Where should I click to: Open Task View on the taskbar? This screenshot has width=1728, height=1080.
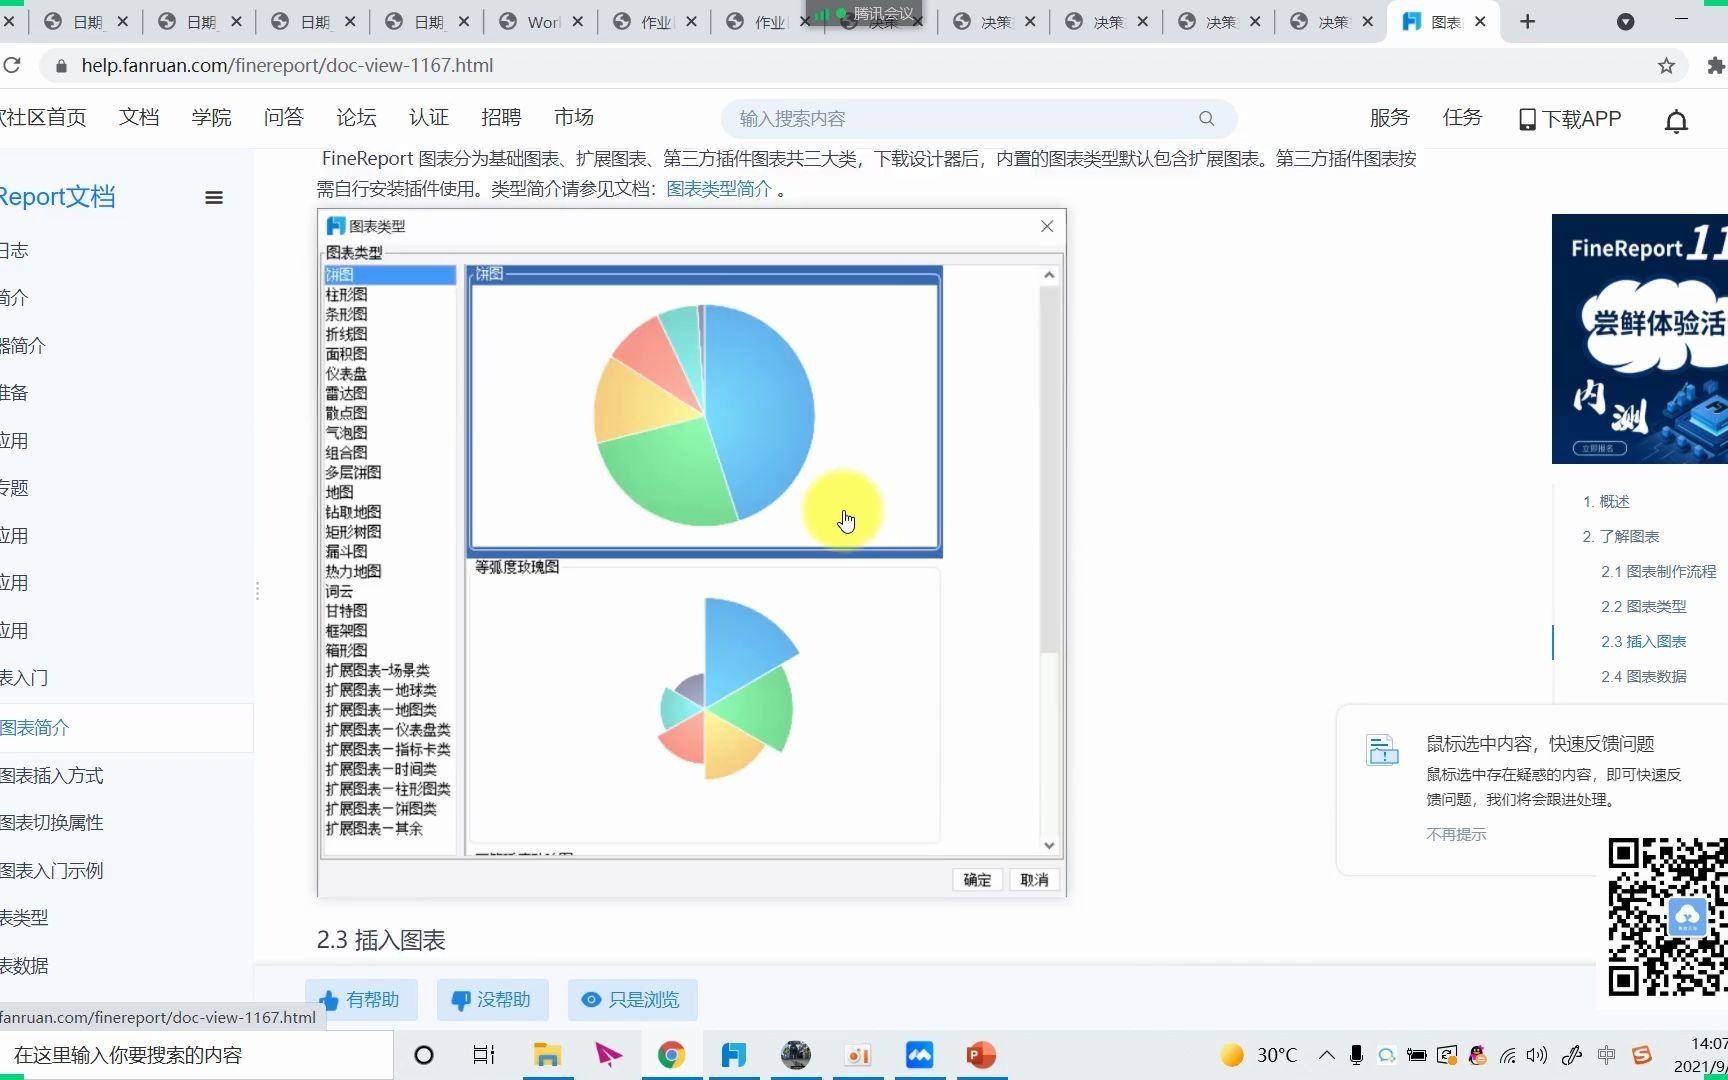coord(484,1055)
